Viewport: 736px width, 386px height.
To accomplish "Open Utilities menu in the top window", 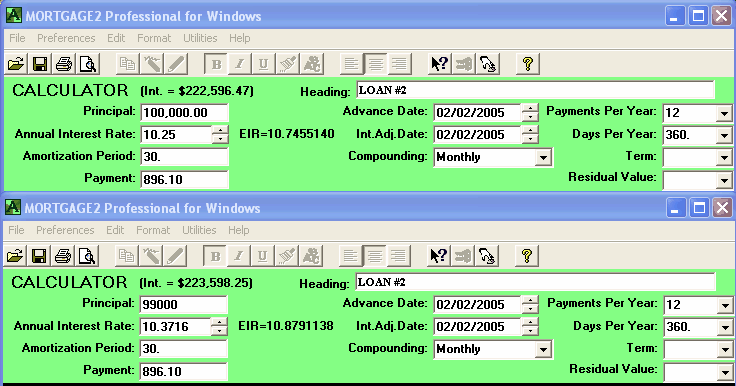I will point(200,38).
